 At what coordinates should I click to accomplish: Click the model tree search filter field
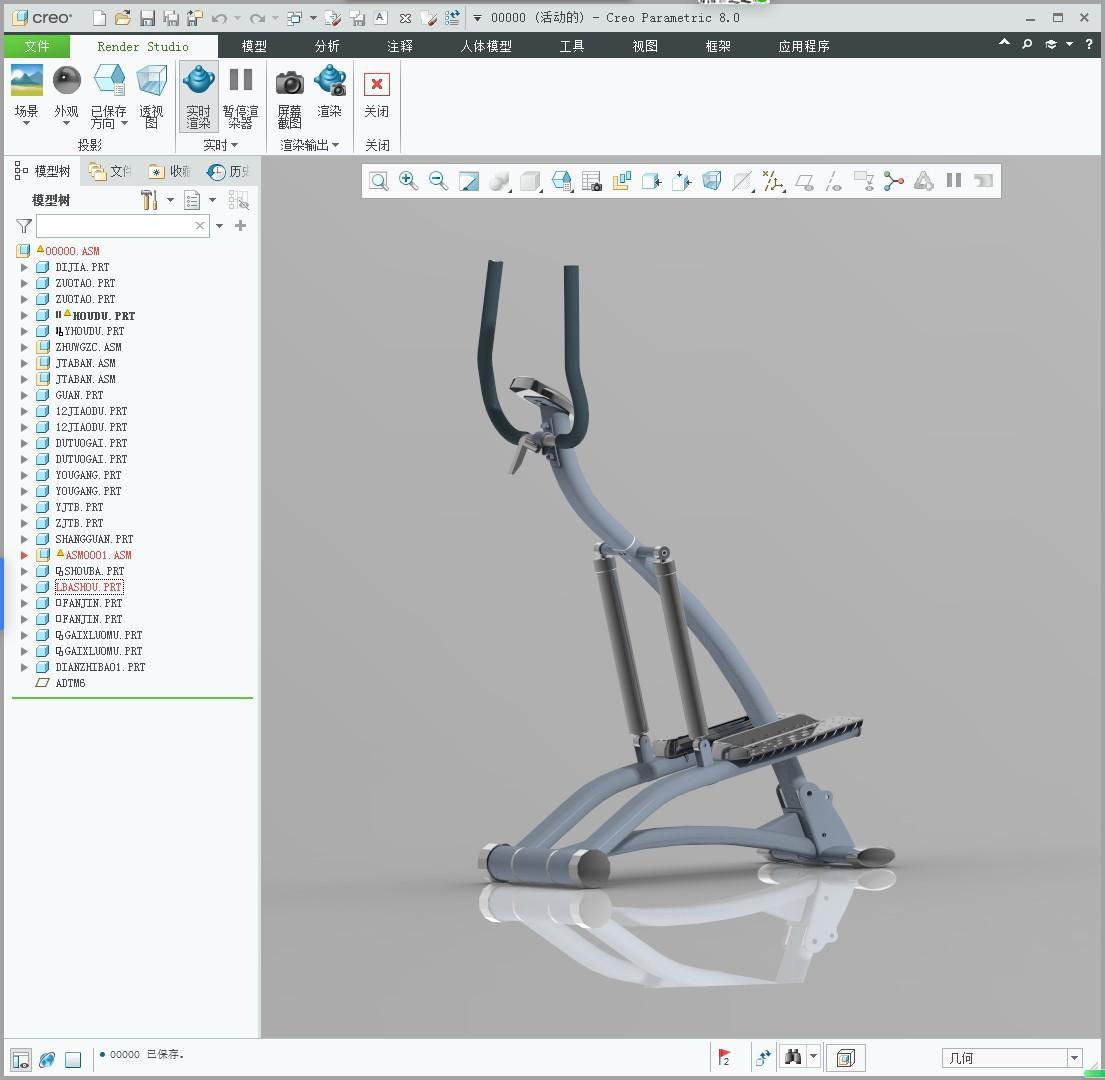[x=115, y=226]
